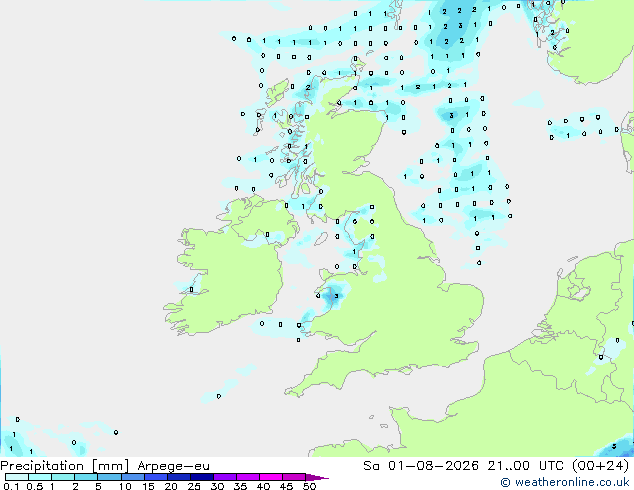Viewport: 634px width, 490px height.
Task: Click the 25–30 mm navy legend swatch
Action: (x=202, y=477)
